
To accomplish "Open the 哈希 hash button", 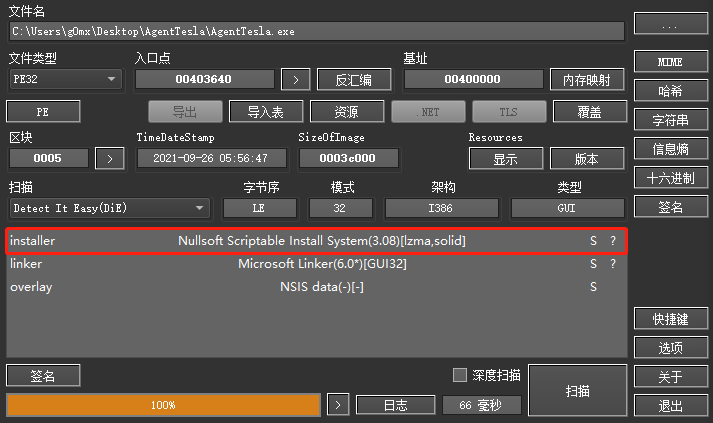I will 671,91.
